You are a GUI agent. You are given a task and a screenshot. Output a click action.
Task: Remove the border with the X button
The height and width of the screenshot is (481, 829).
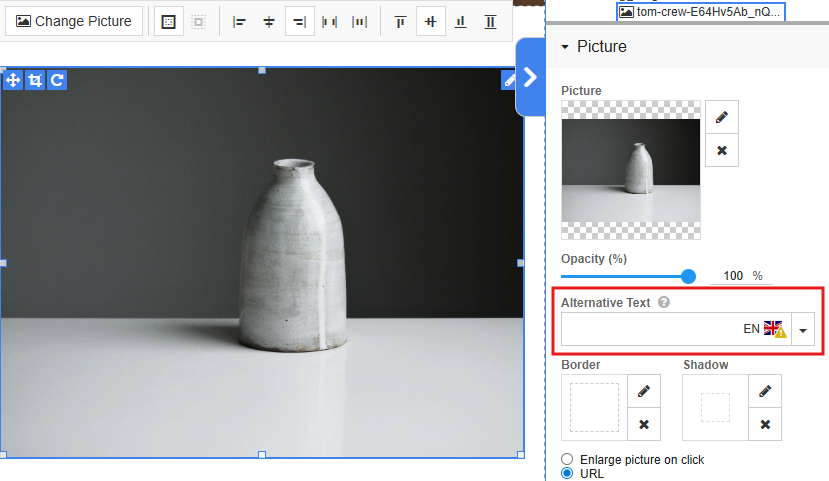point(644,424)
